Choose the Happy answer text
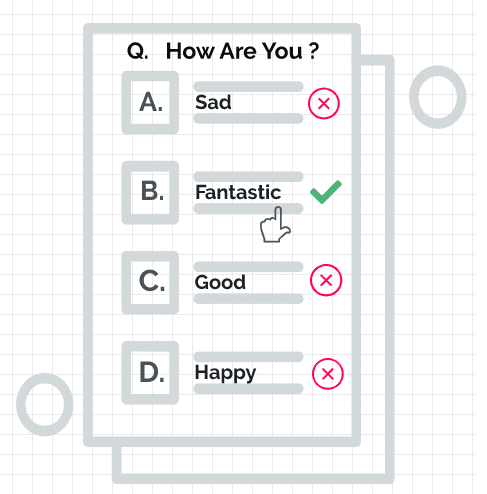The width and height of the screenshot is (487, 494). (225, 373)
